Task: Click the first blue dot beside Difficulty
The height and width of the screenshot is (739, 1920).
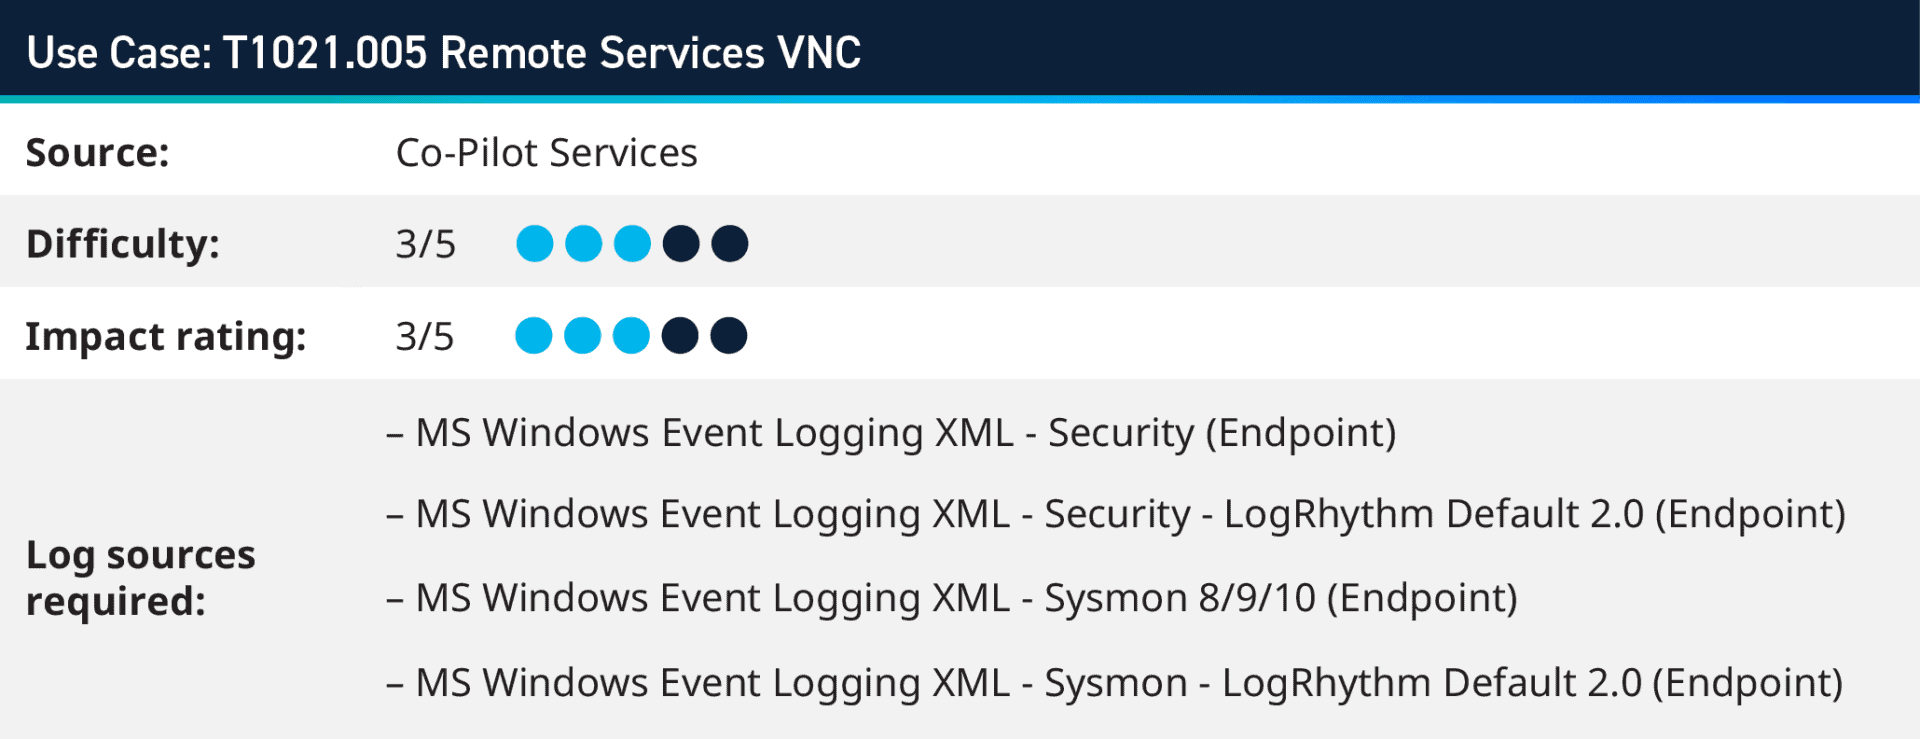Action: [534, 244]
